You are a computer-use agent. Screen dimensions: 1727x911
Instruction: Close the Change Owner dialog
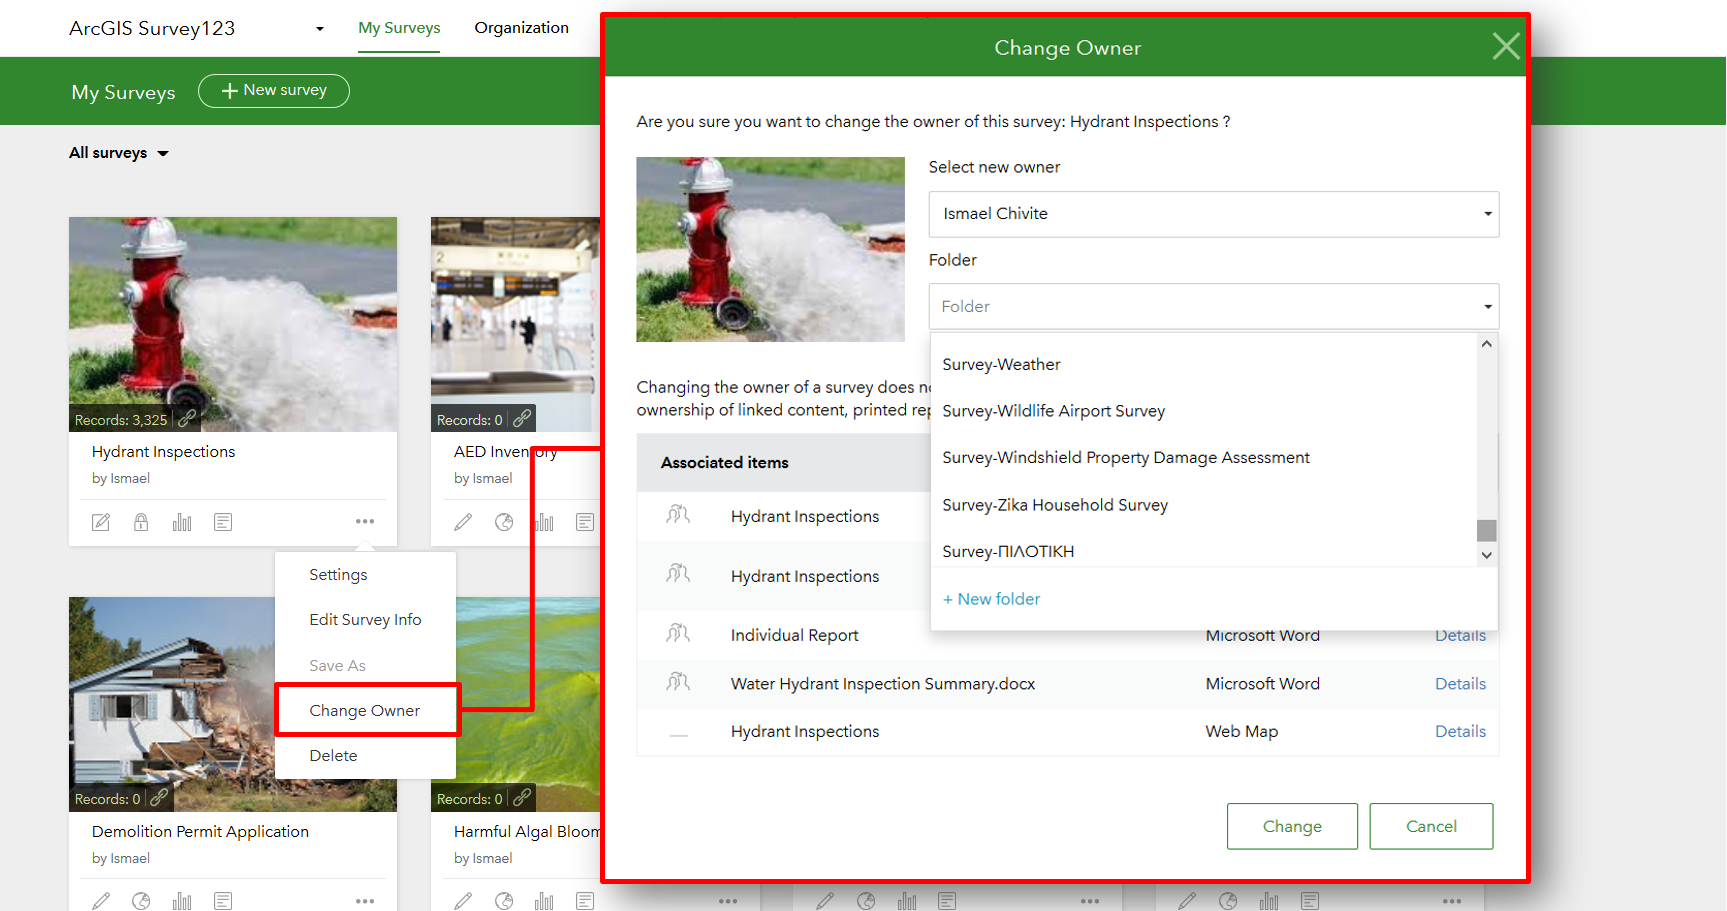coord(1505,46)
